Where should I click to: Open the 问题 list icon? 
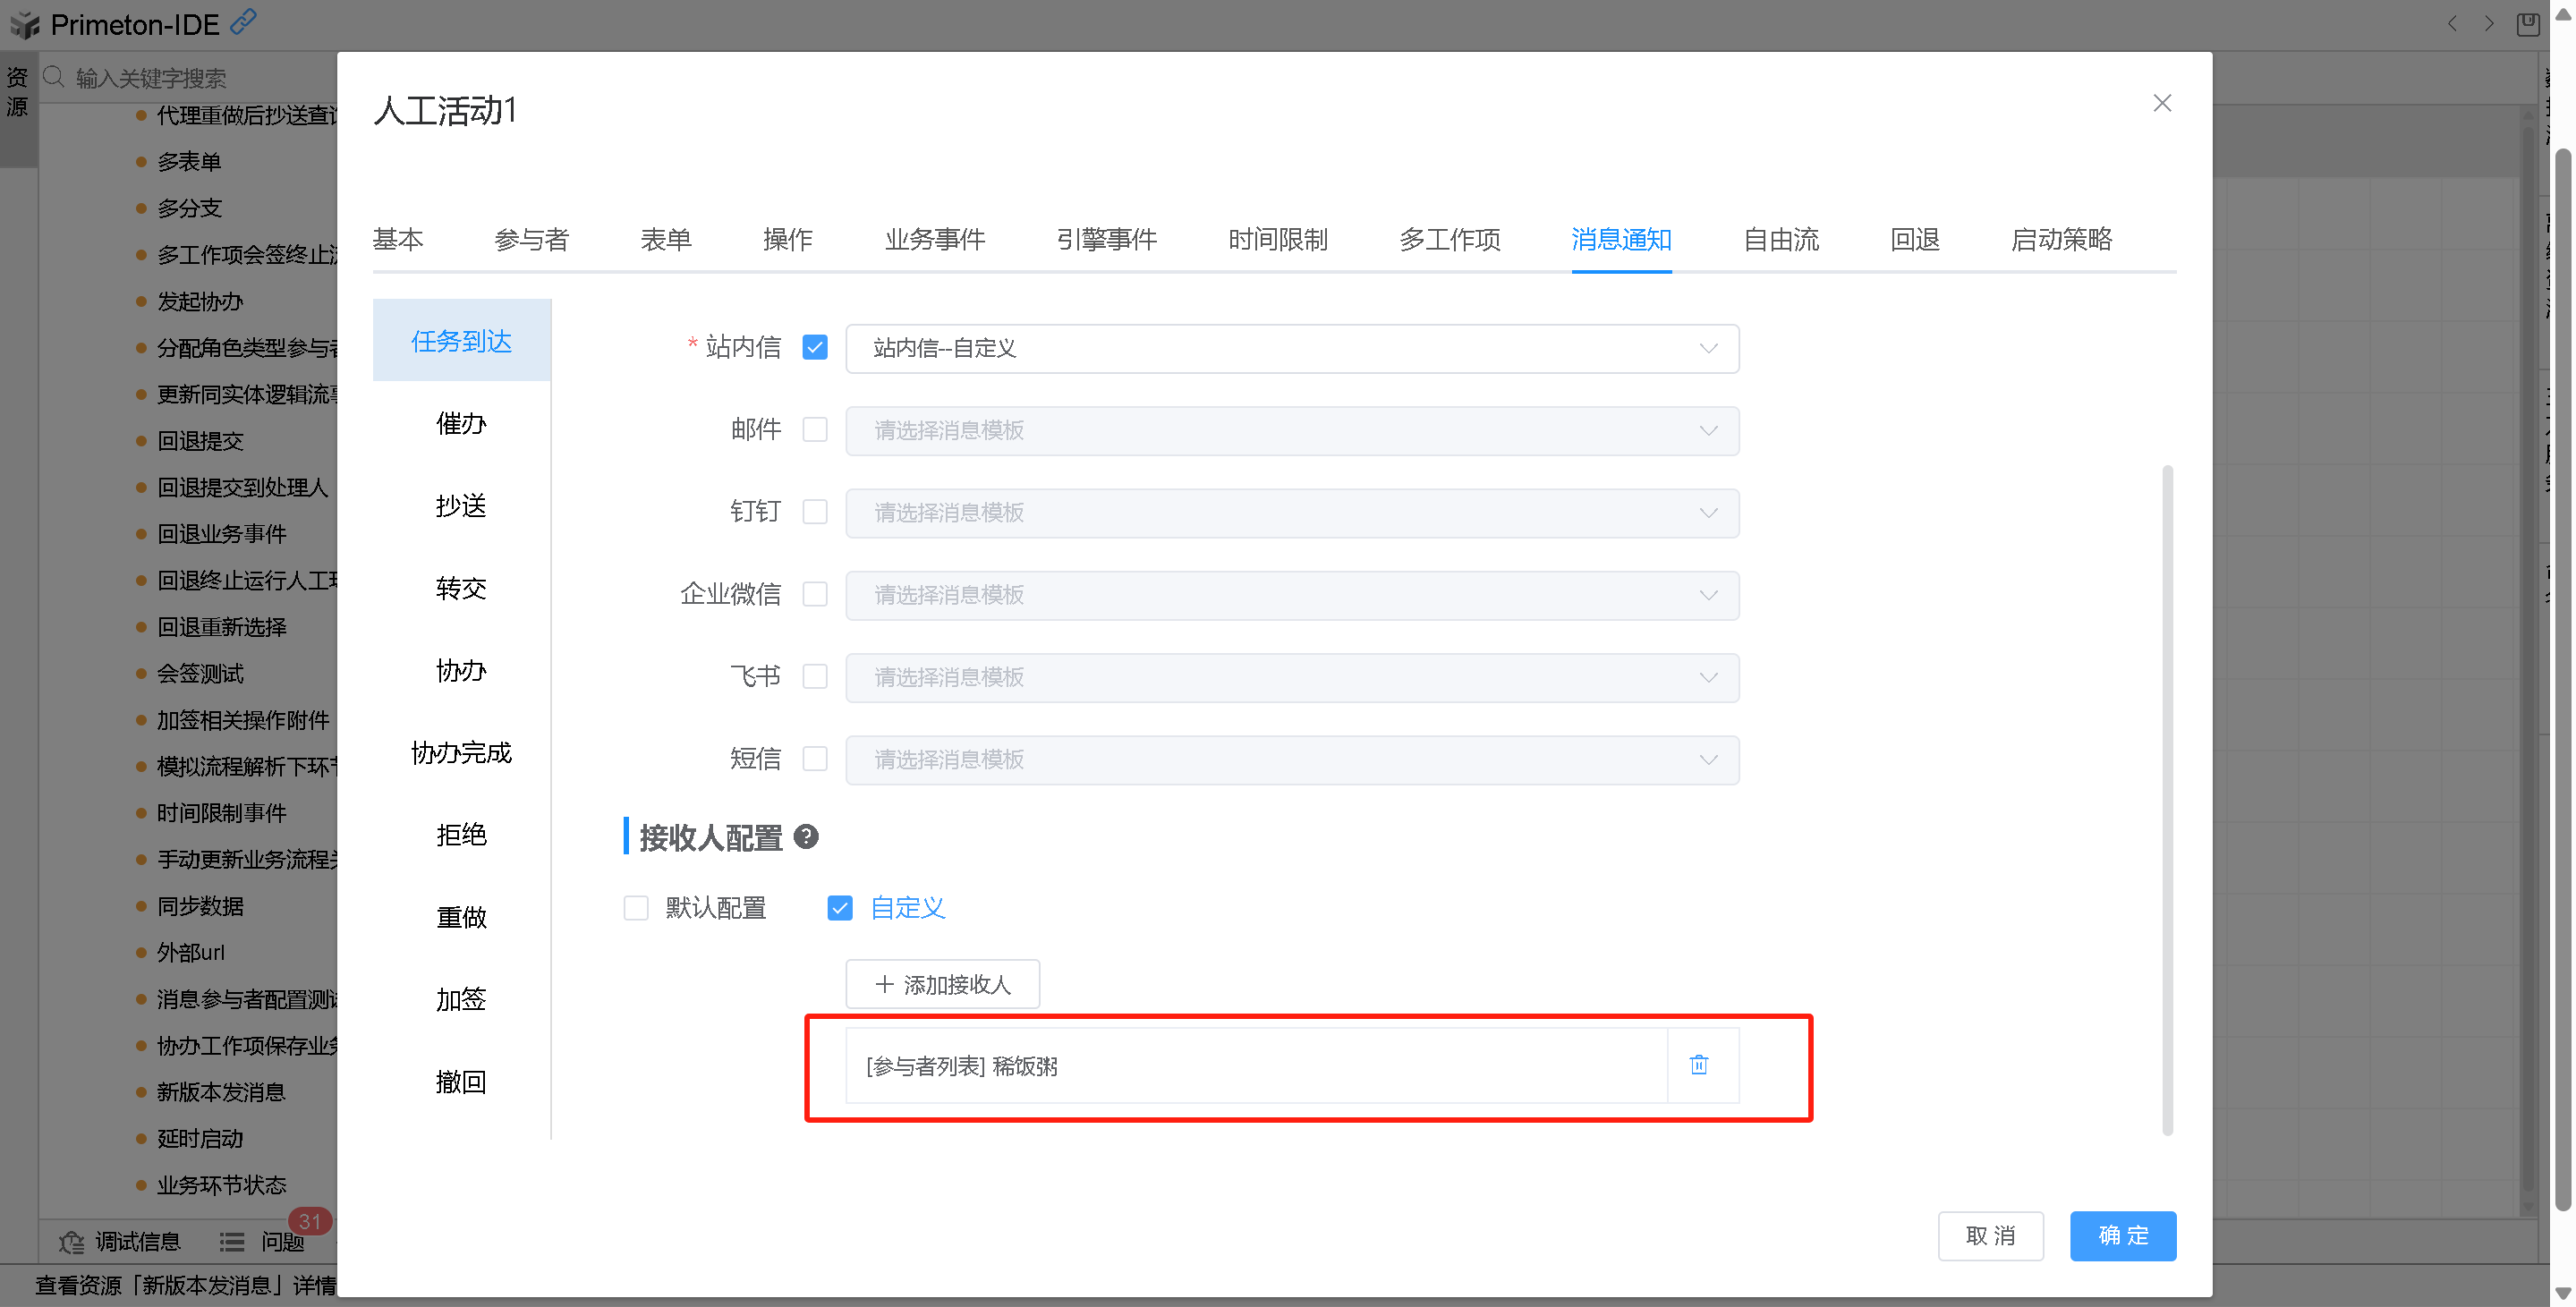pos(232,1242)
